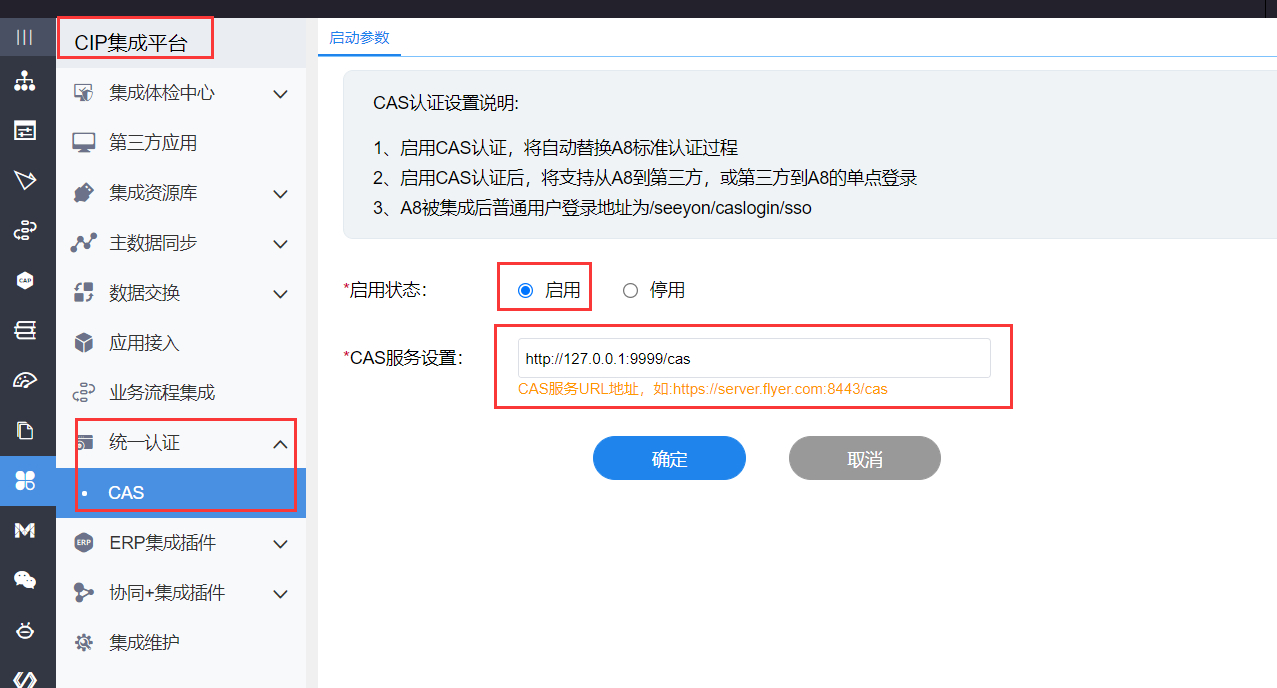
Task: Select the 启用 radio button
Action: coord(526,291)
